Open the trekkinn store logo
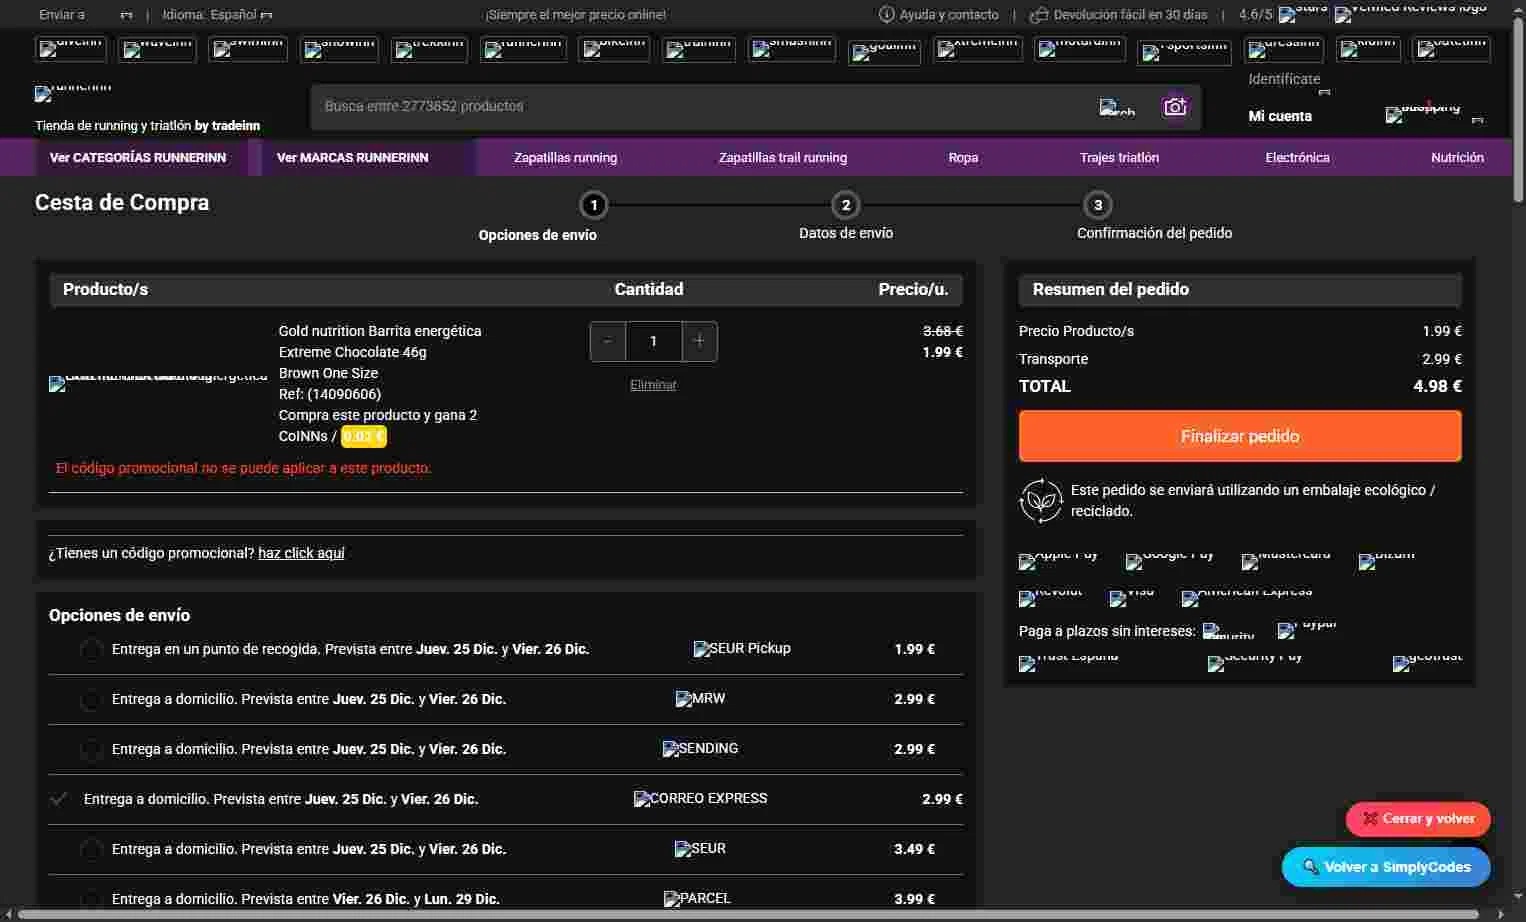1526x922 pixels. [429, 49]
